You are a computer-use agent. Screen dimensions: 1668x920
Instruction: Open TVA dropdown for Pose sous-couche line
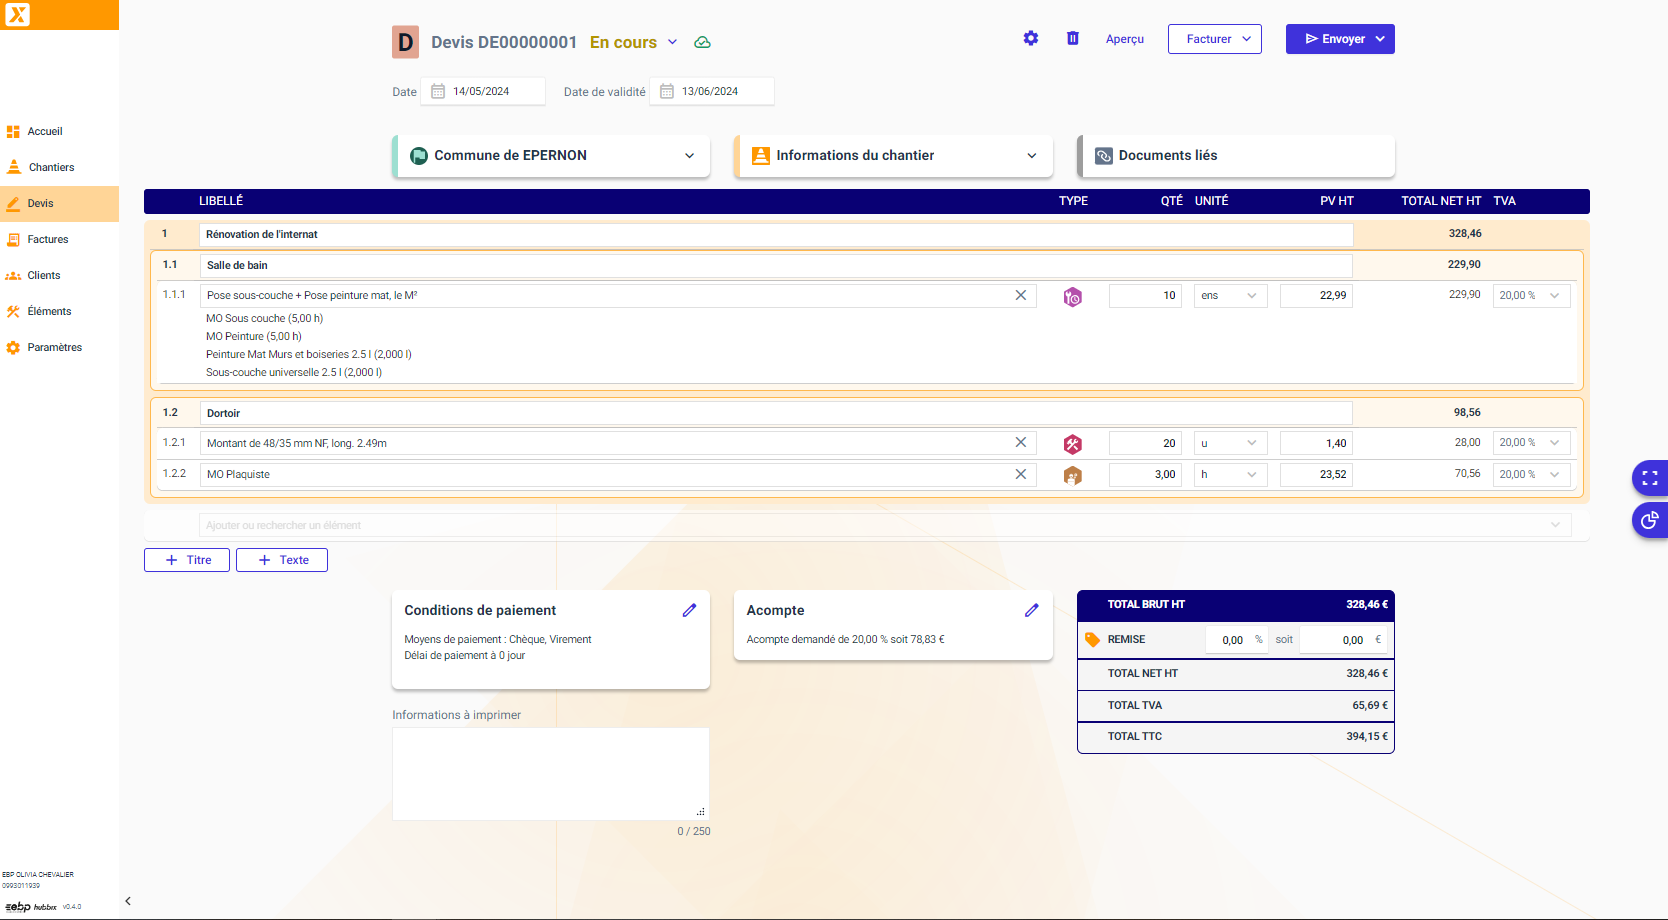(1531, 296)
